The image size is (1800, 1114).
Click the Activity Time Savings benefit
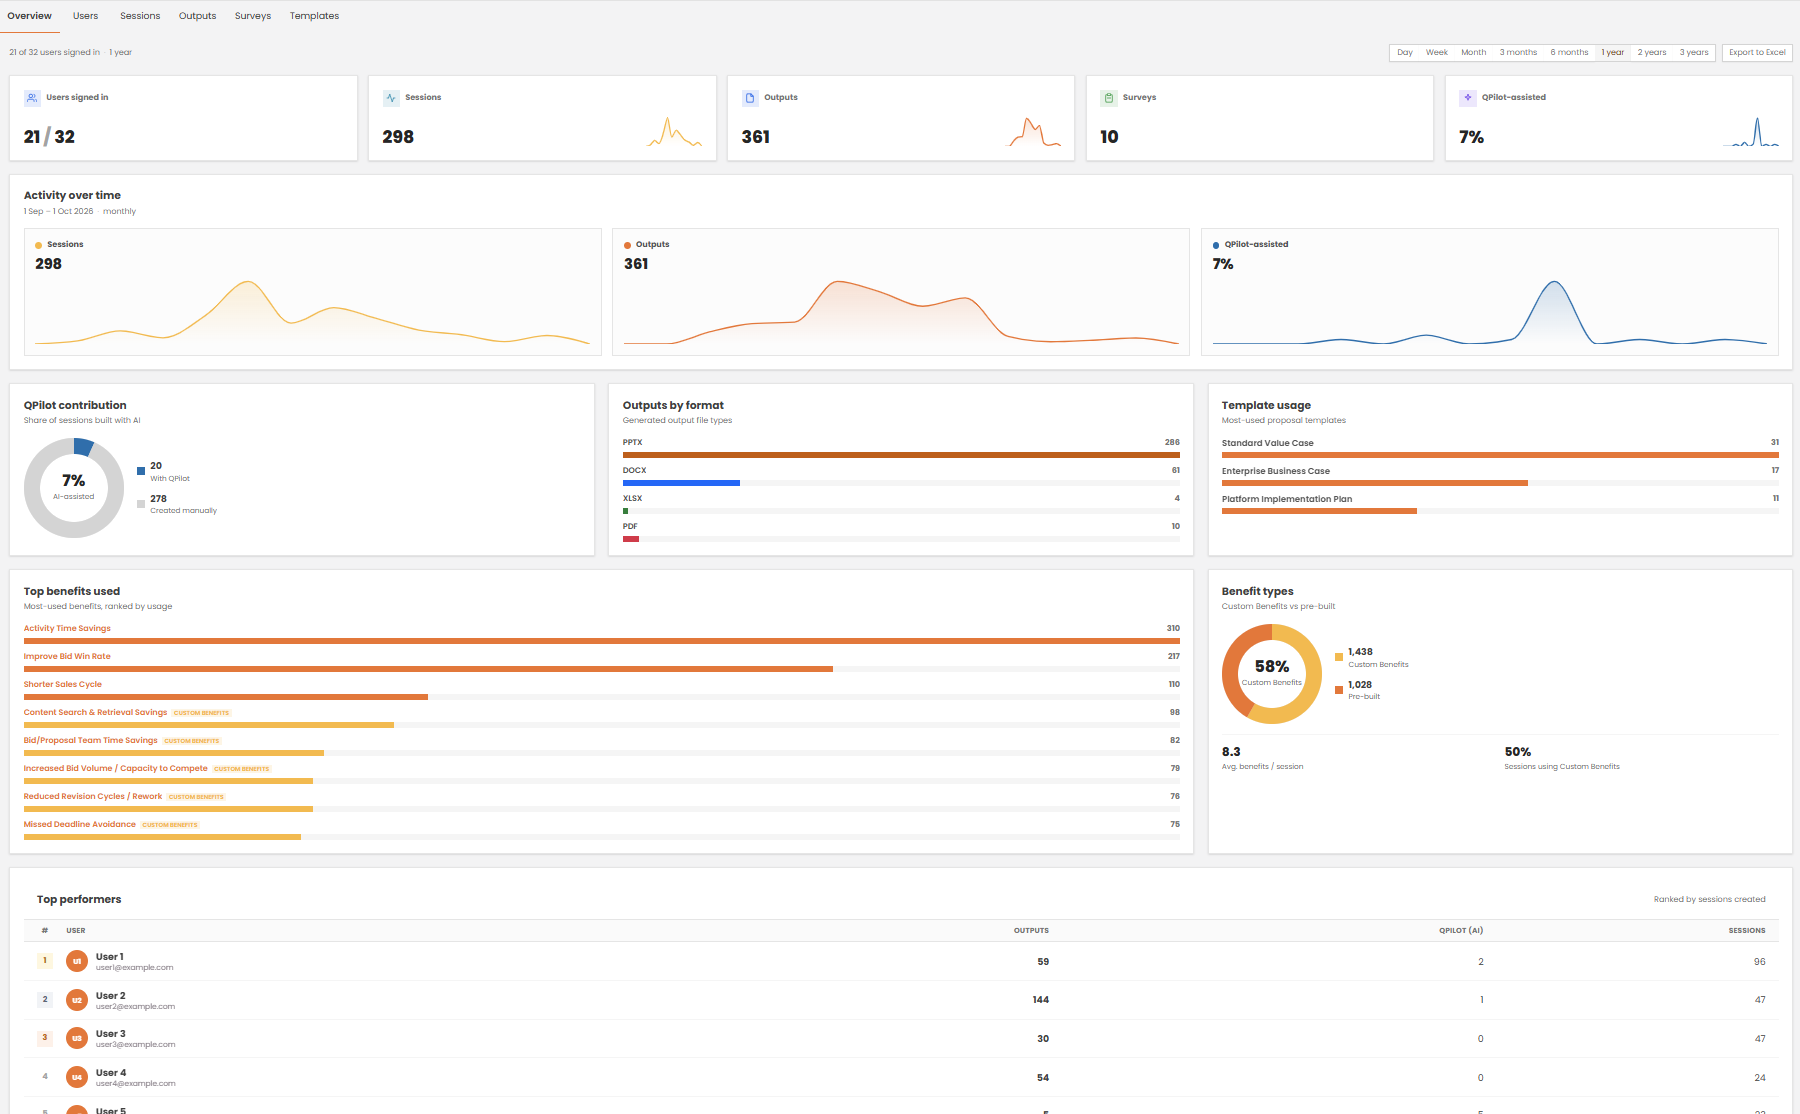click(67, 629)
